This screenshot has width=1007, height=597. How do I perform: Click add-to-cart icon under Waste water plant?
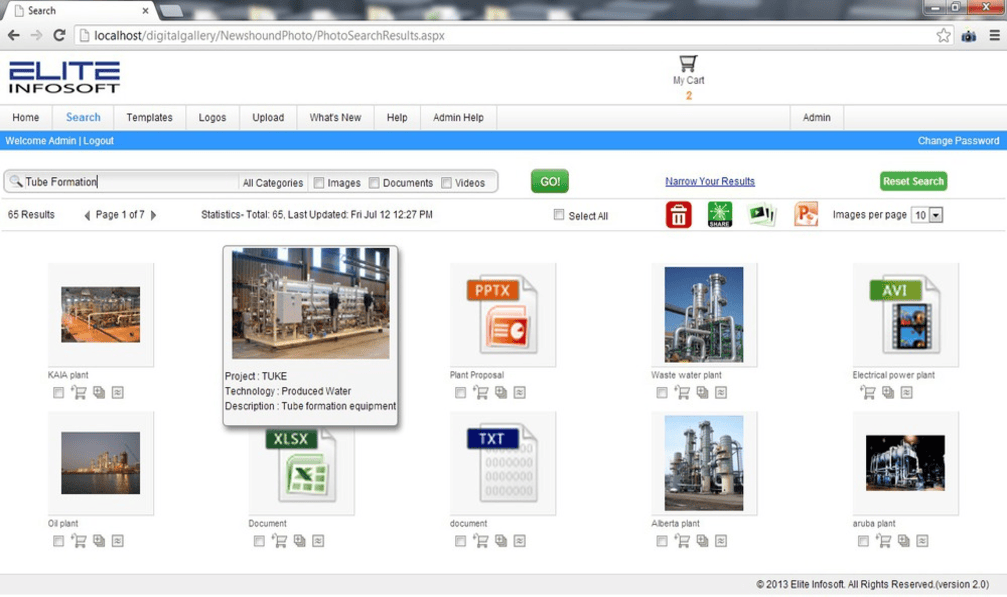point(682,393)
